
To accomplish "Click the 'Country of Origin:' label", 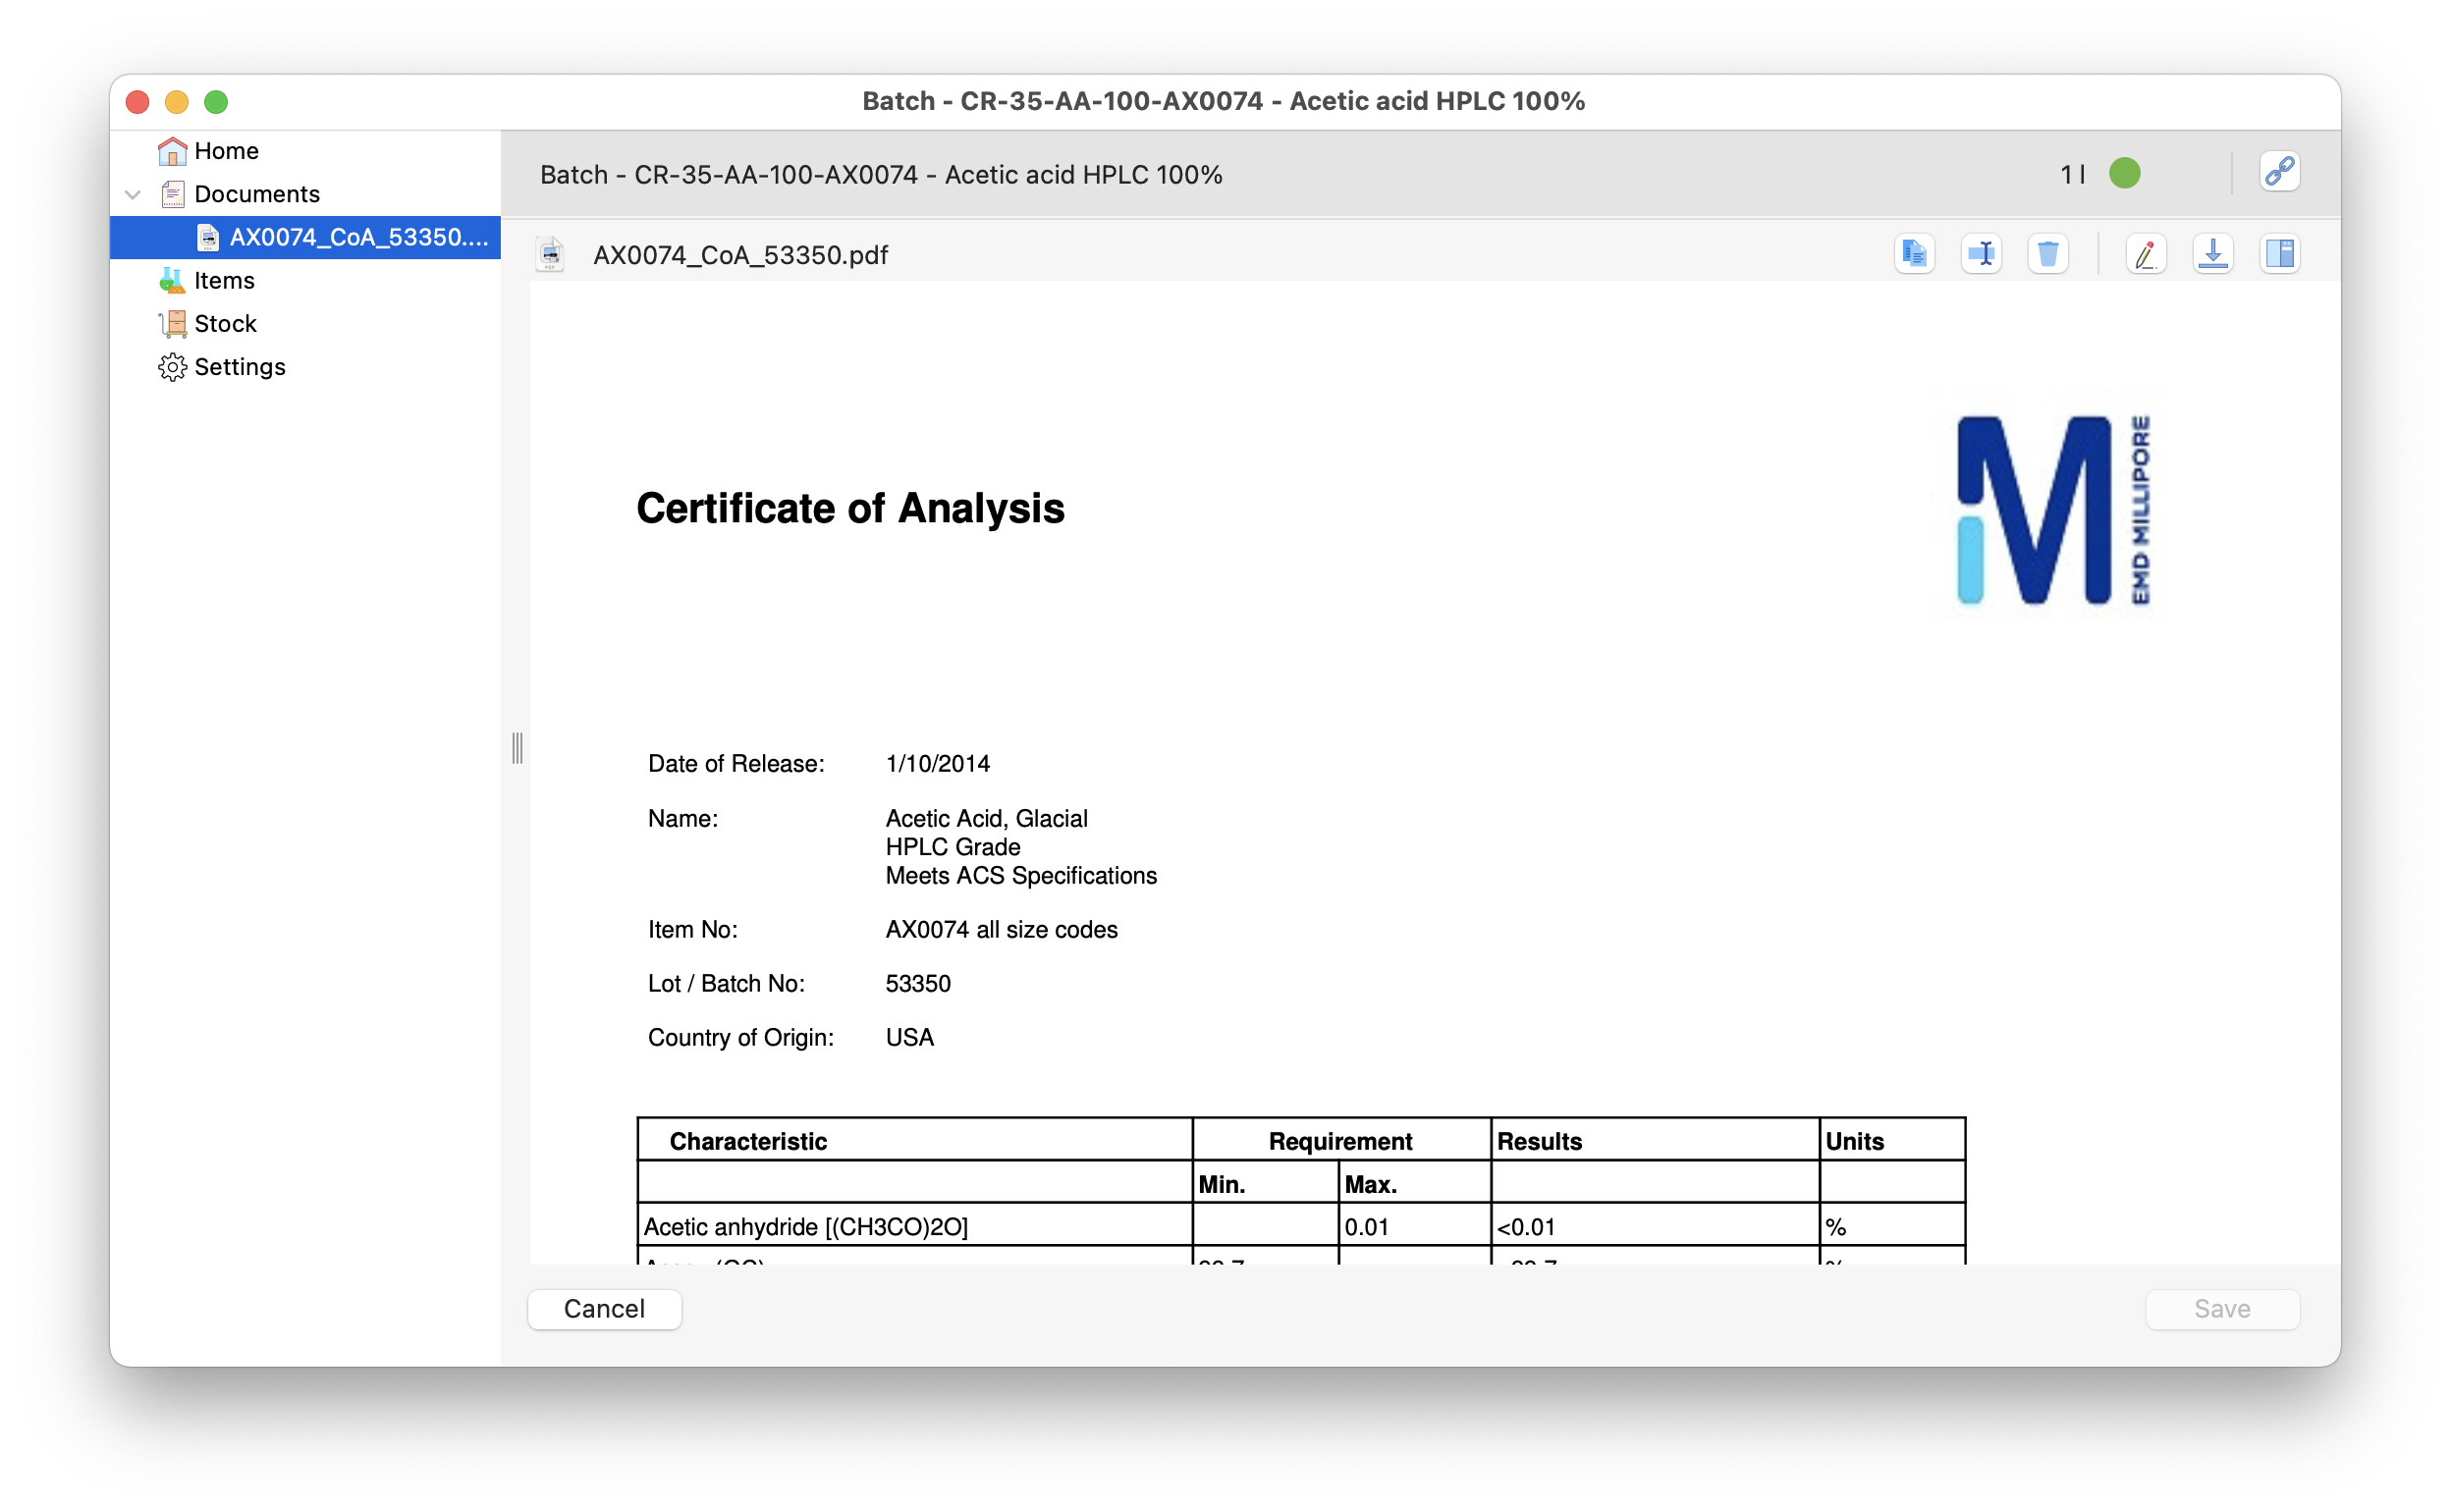I will coord(741,1038).
